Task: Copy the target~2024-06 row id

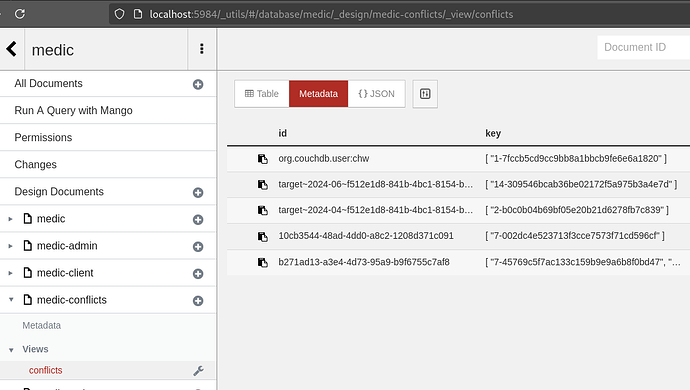Action: (x=263, y=185)
